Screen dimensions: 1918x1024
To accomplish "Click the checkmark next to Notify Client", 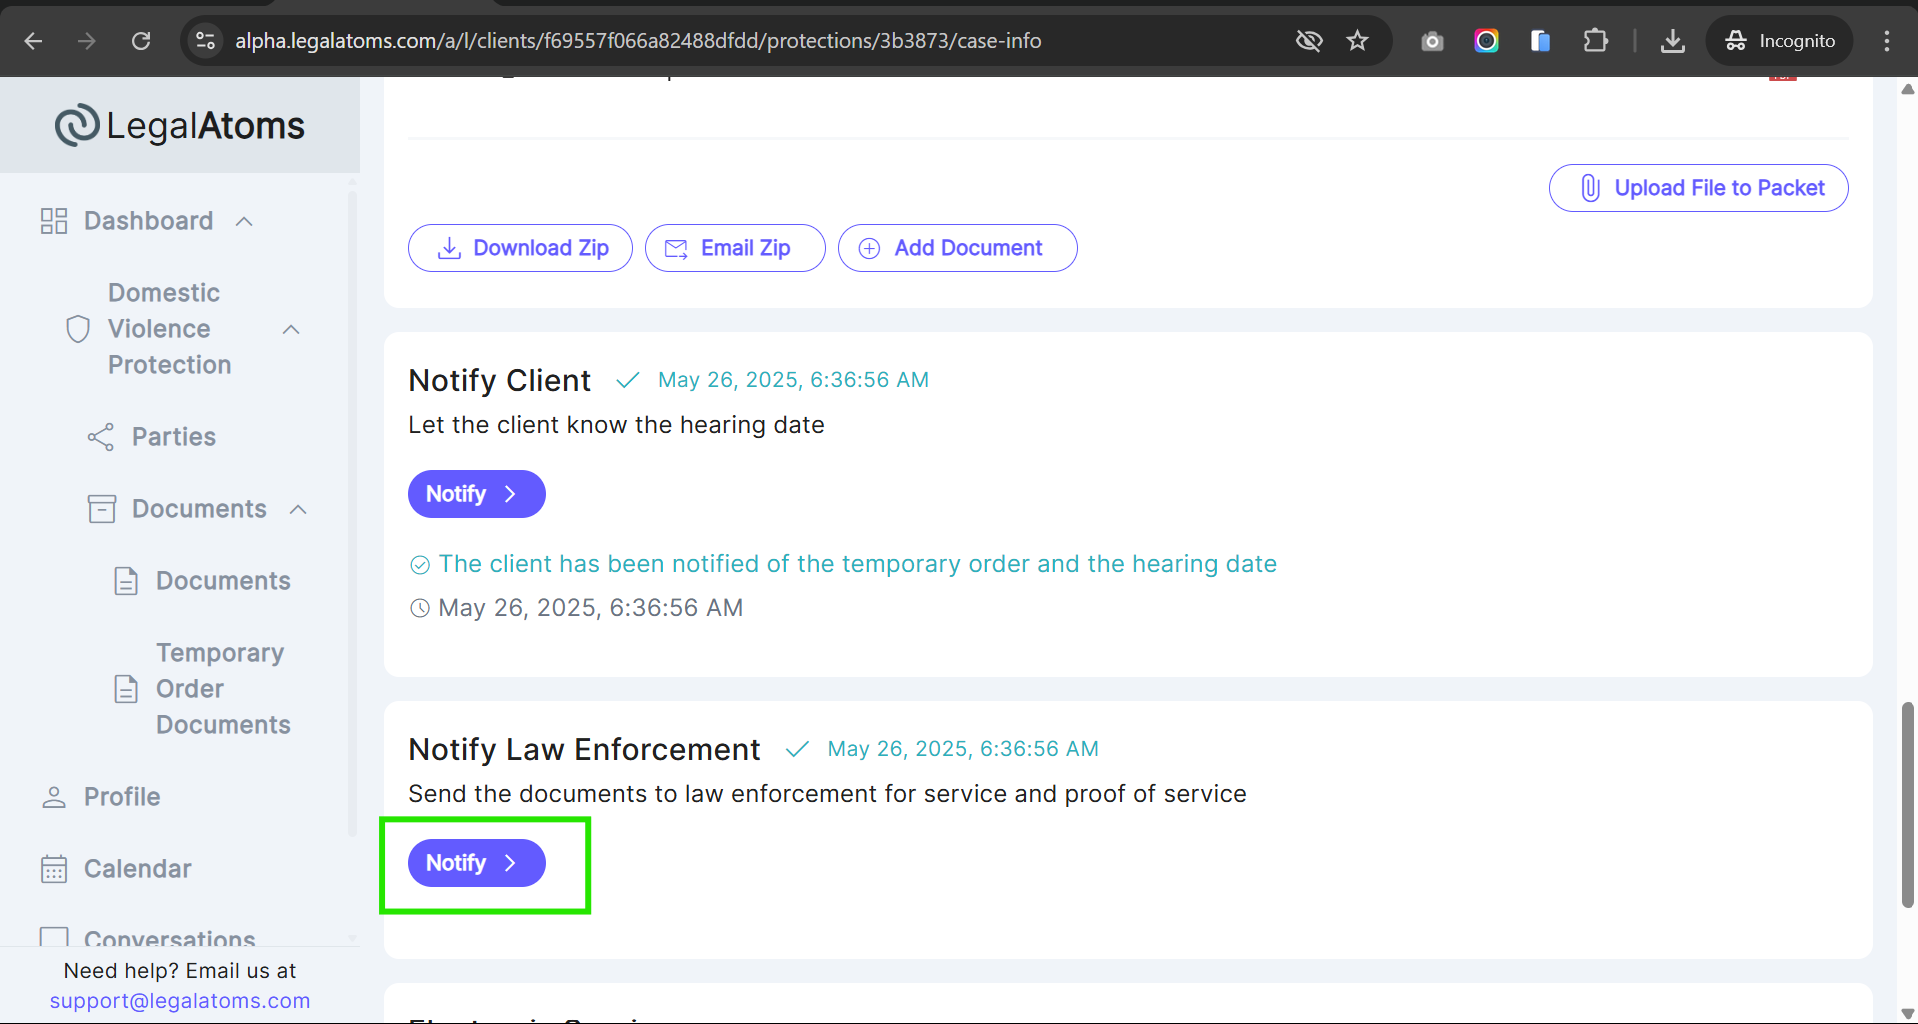I will coord(627,380).
